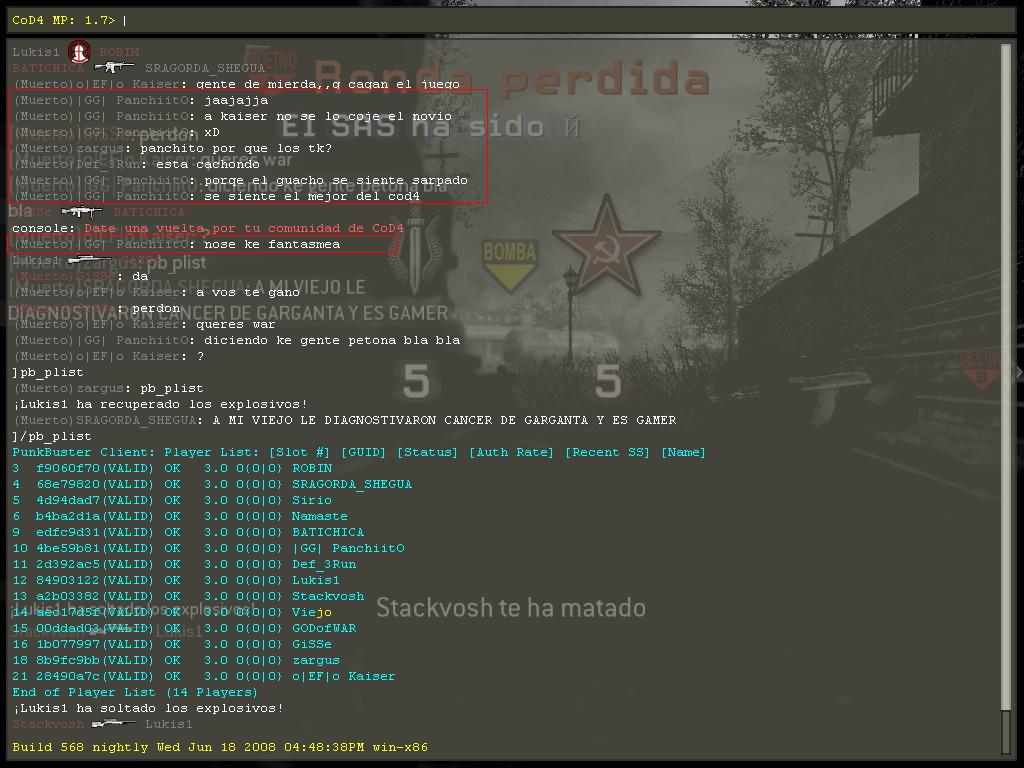
Task: Click the 'Stackvosh te ha matado' message
Action: coord(511,608)
